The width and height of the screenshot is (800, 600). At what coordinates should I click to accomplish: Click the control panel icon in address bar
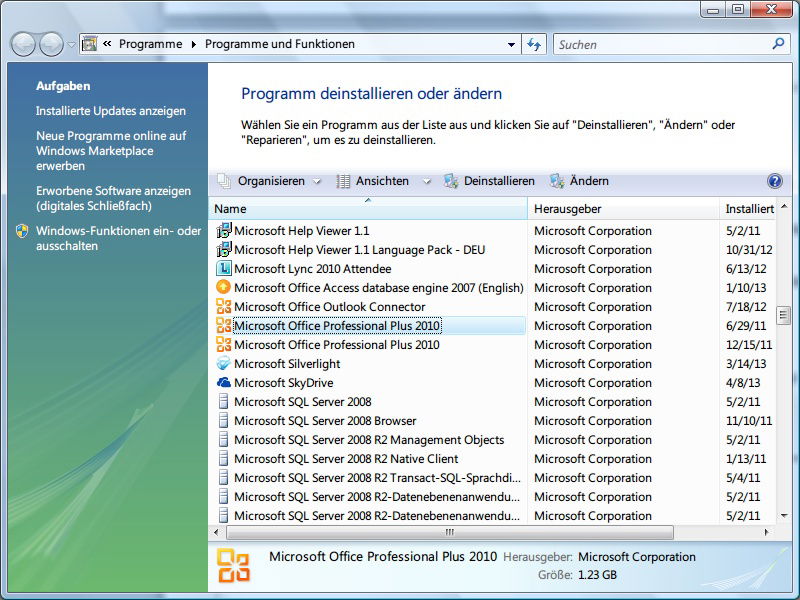click(90, 44)
